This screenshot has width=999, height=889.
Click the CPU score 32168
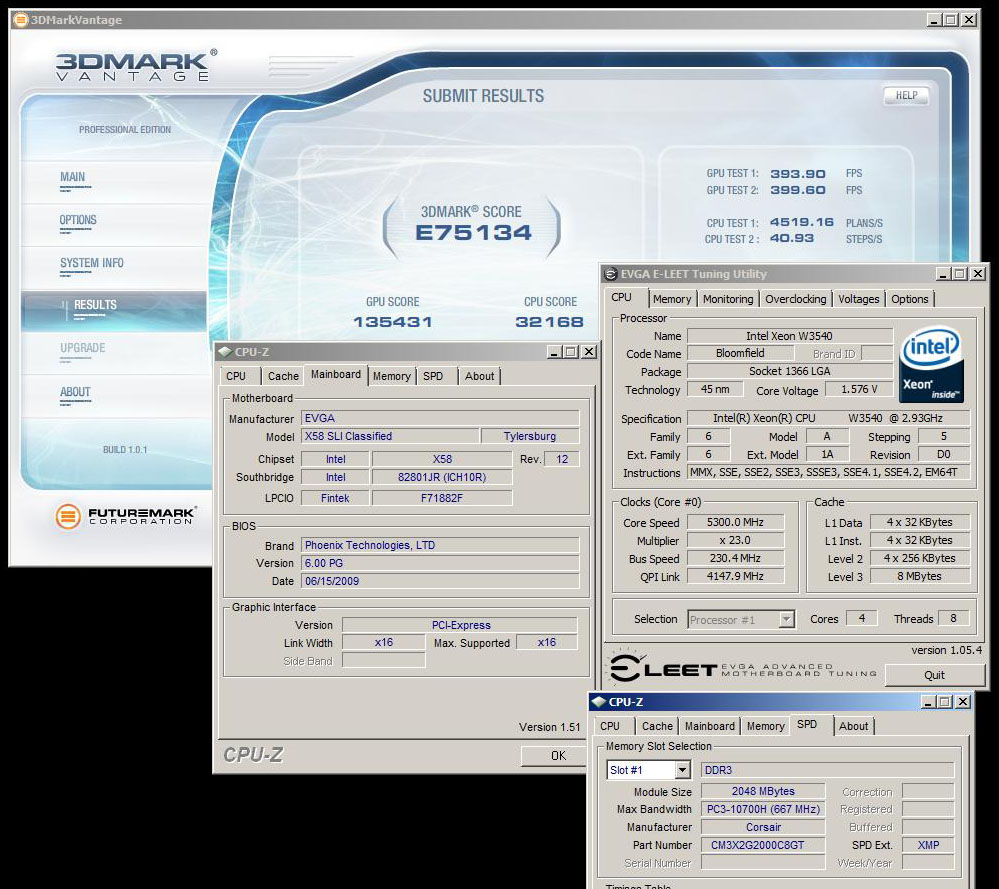coord(549,322)
